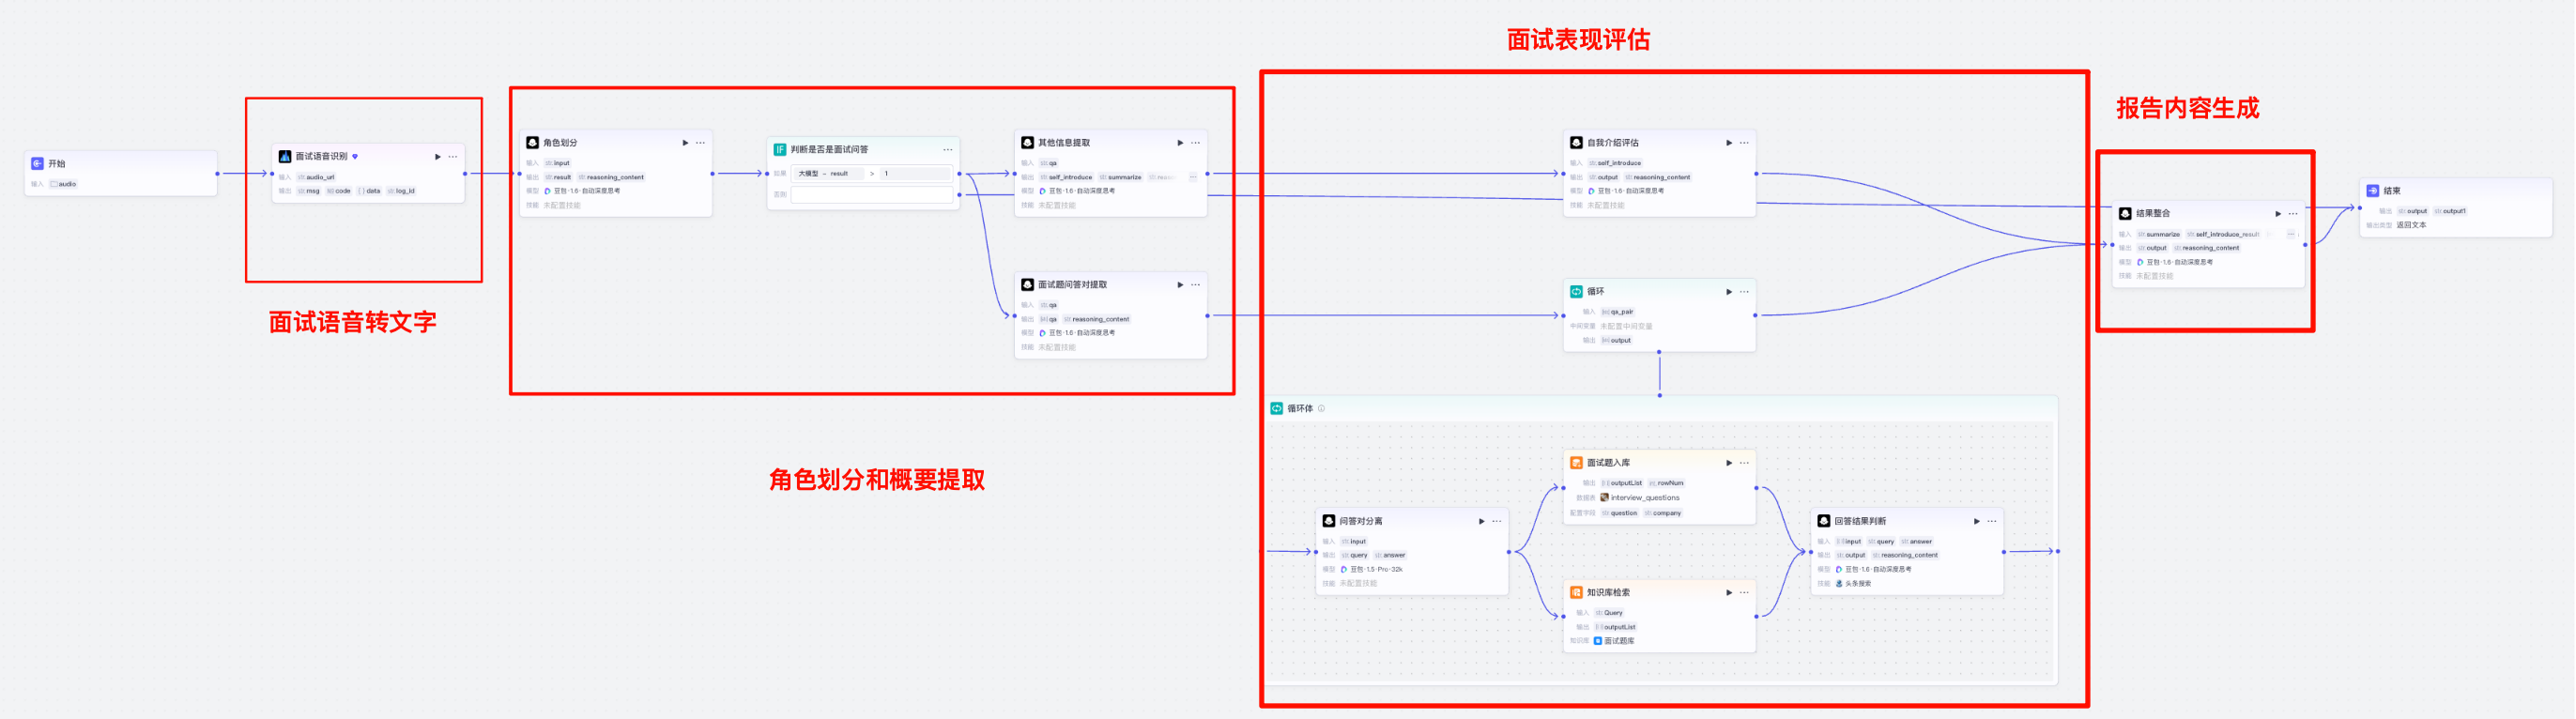Click the 开始 start node icon

tap(37, 163)
